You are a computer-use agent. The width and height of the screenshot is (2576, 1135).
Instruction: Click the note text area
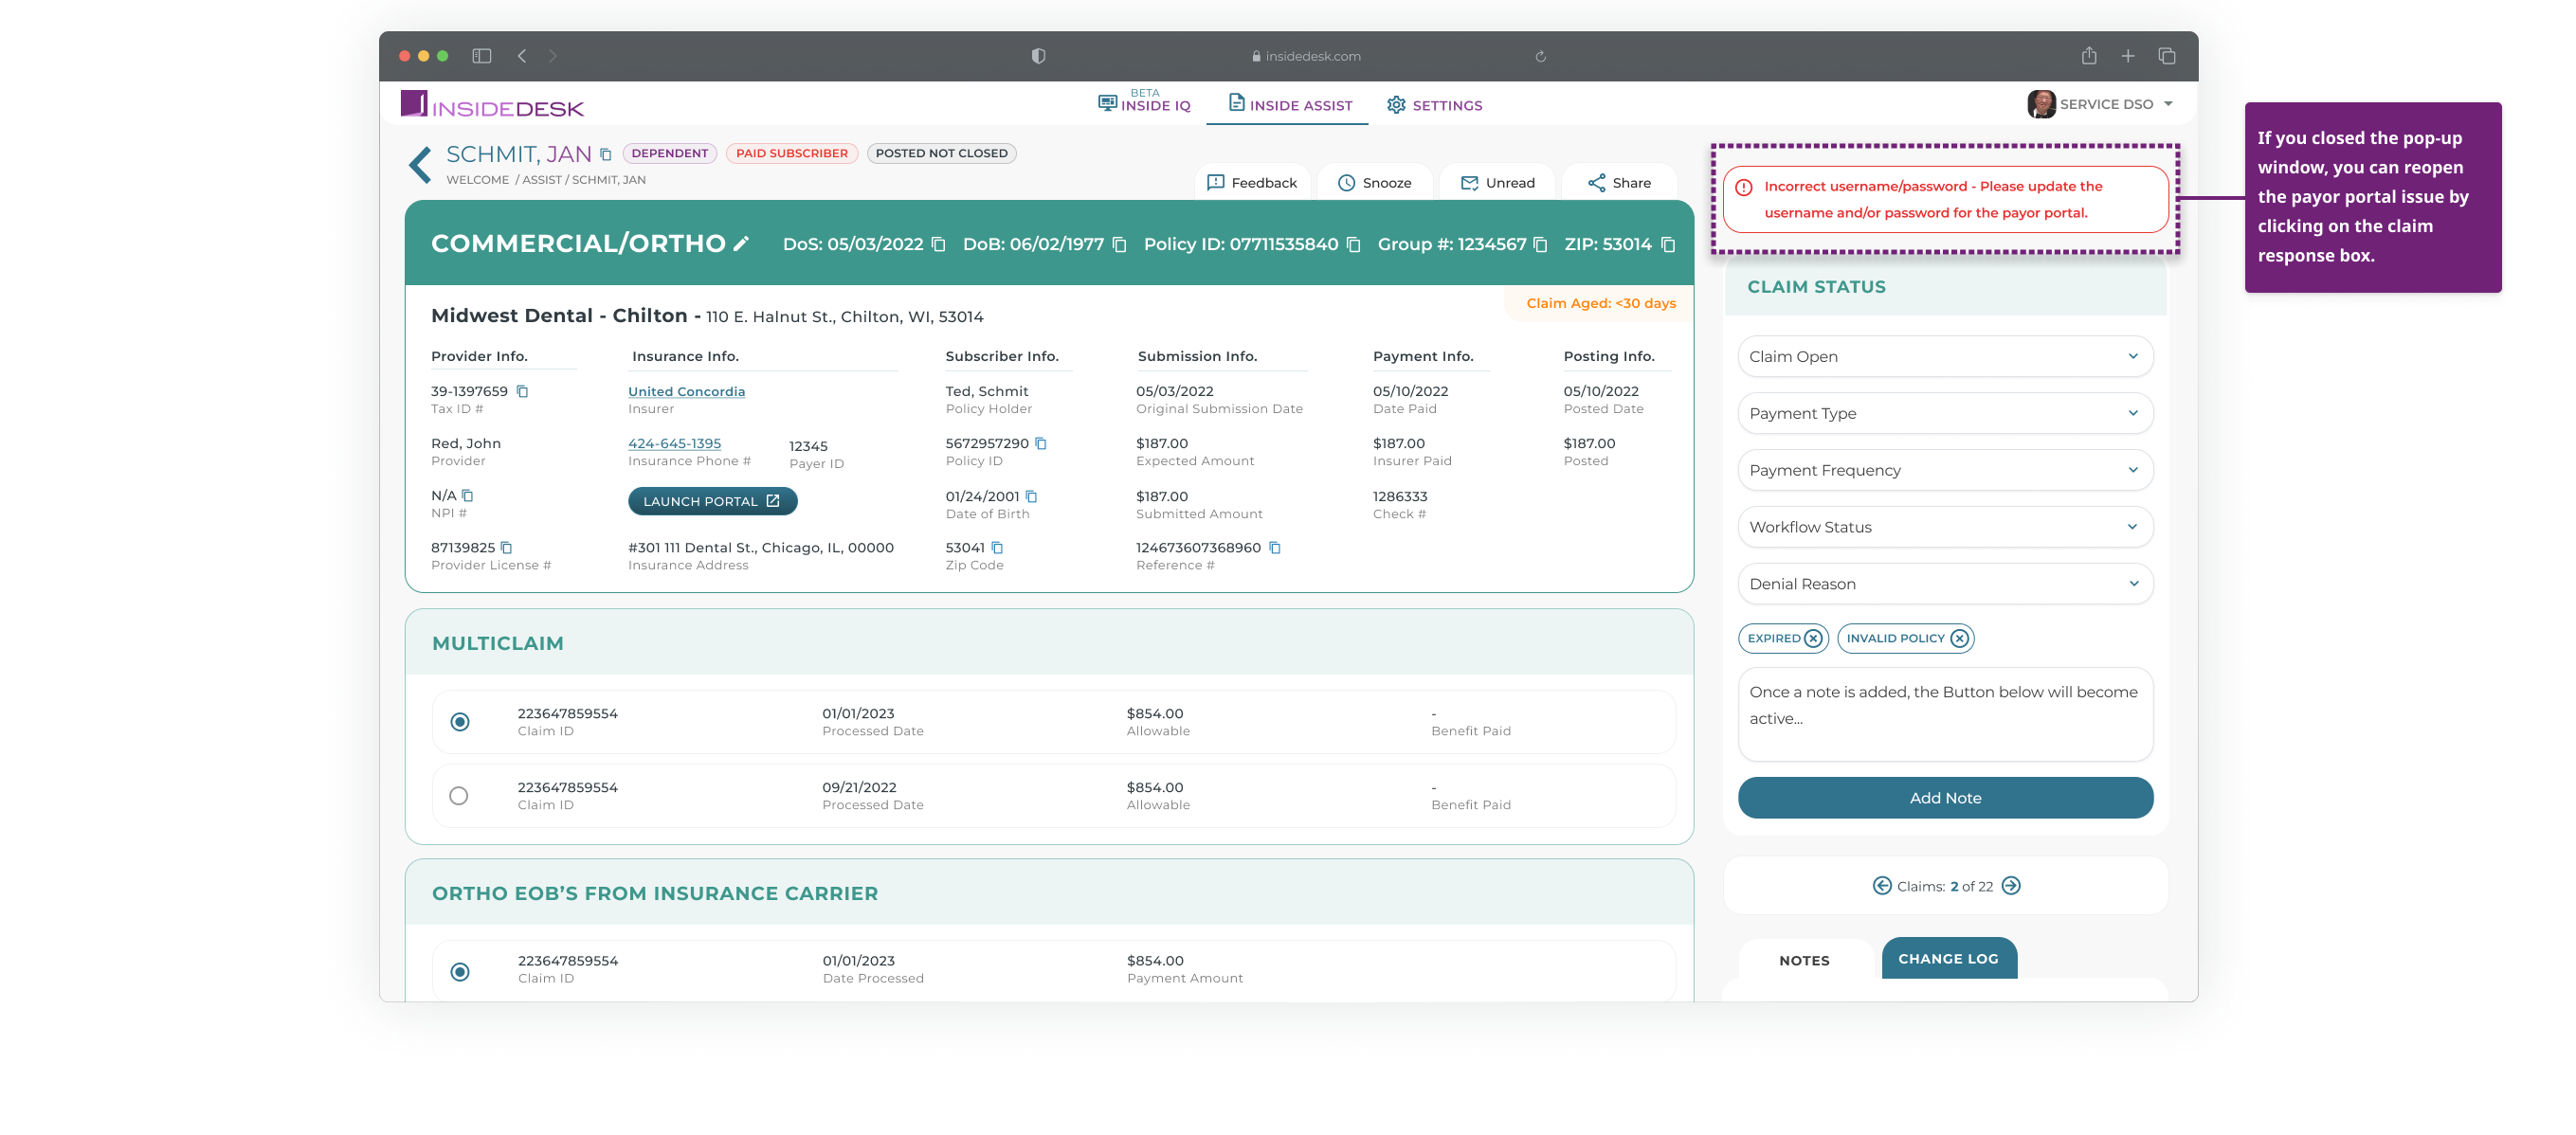click(x=1944, y=714)
